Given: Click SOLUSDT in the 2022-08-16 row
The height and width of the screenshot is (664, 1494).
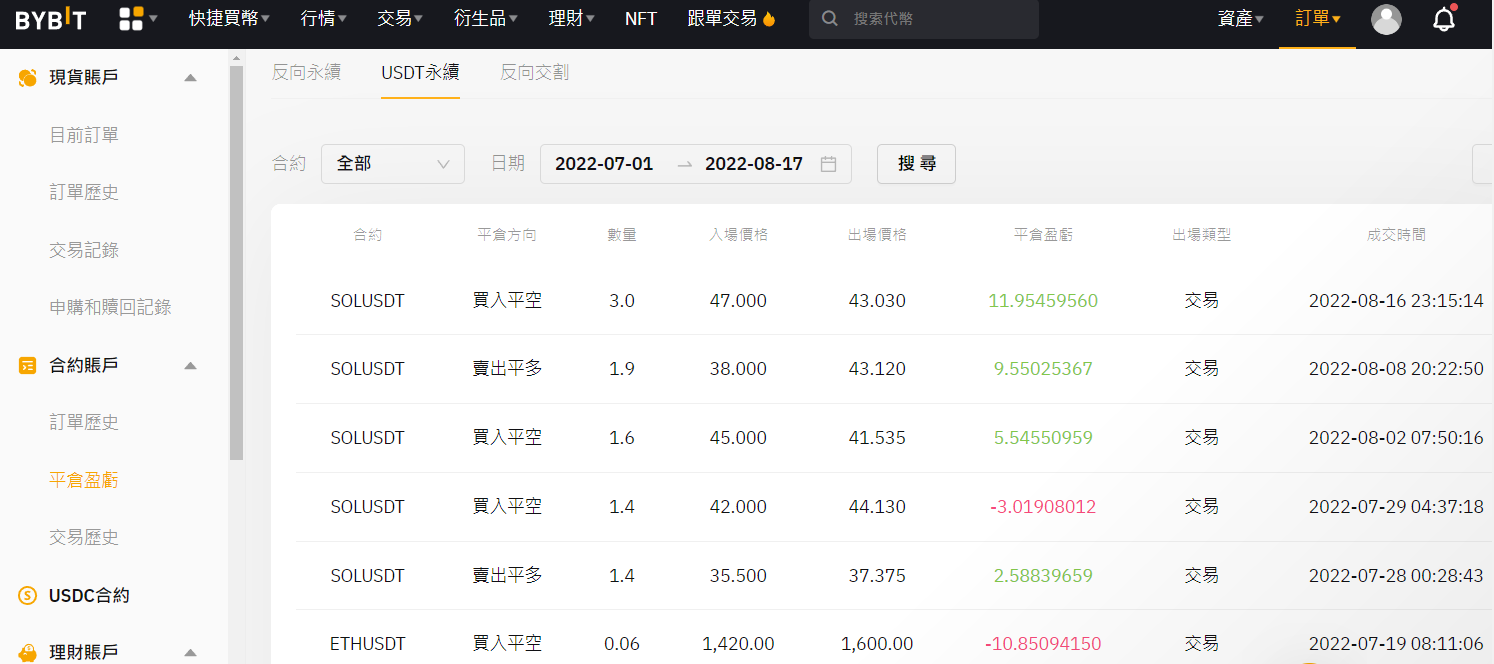Looking at the screenshot, I should 367,300.
